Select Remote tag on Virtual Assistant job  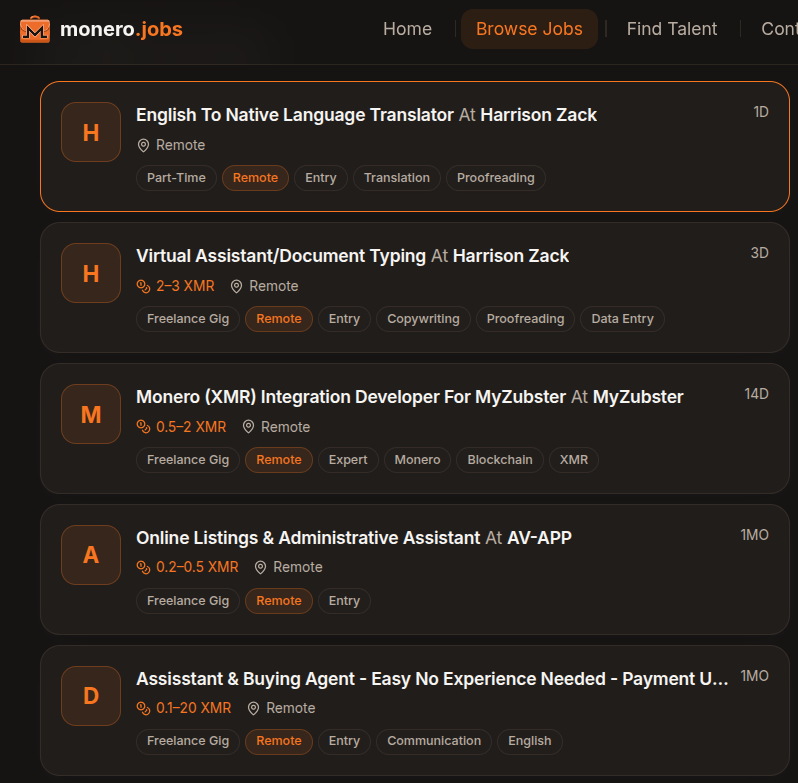coord(279,319)
